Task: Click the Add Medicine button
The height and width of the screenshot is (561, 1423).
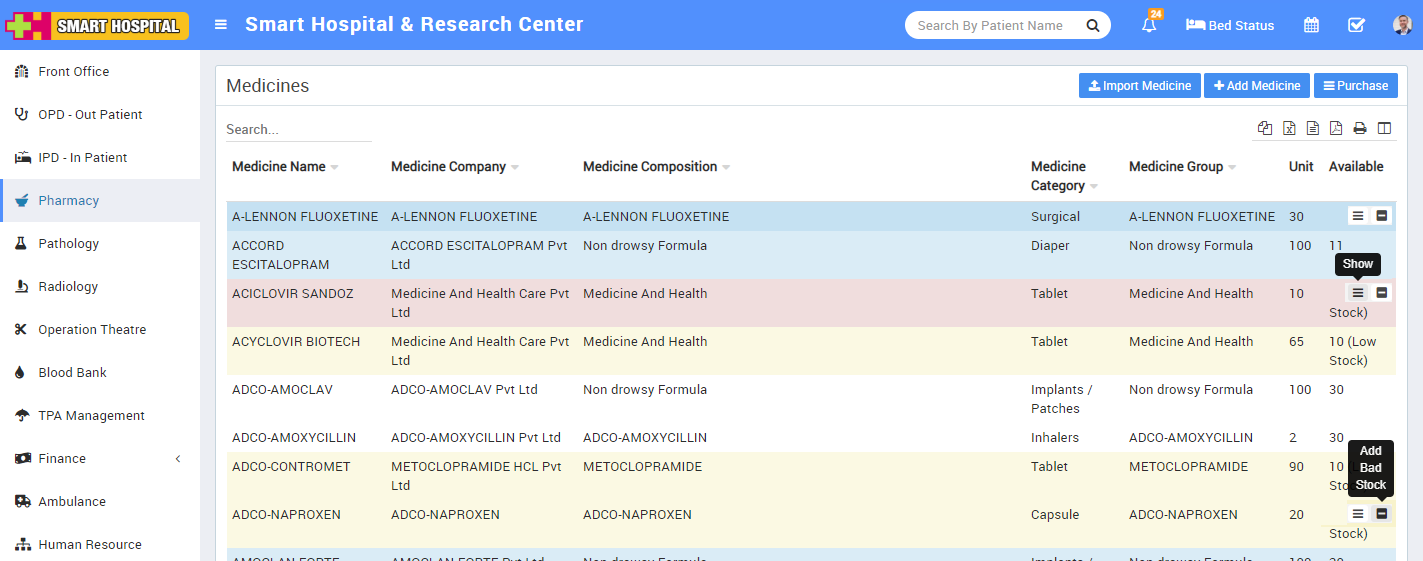Action: pos(1257,86)
